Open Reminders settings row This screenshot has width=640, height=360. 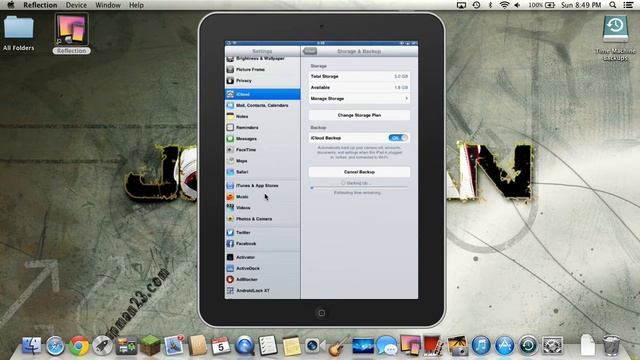click(262, 127)
